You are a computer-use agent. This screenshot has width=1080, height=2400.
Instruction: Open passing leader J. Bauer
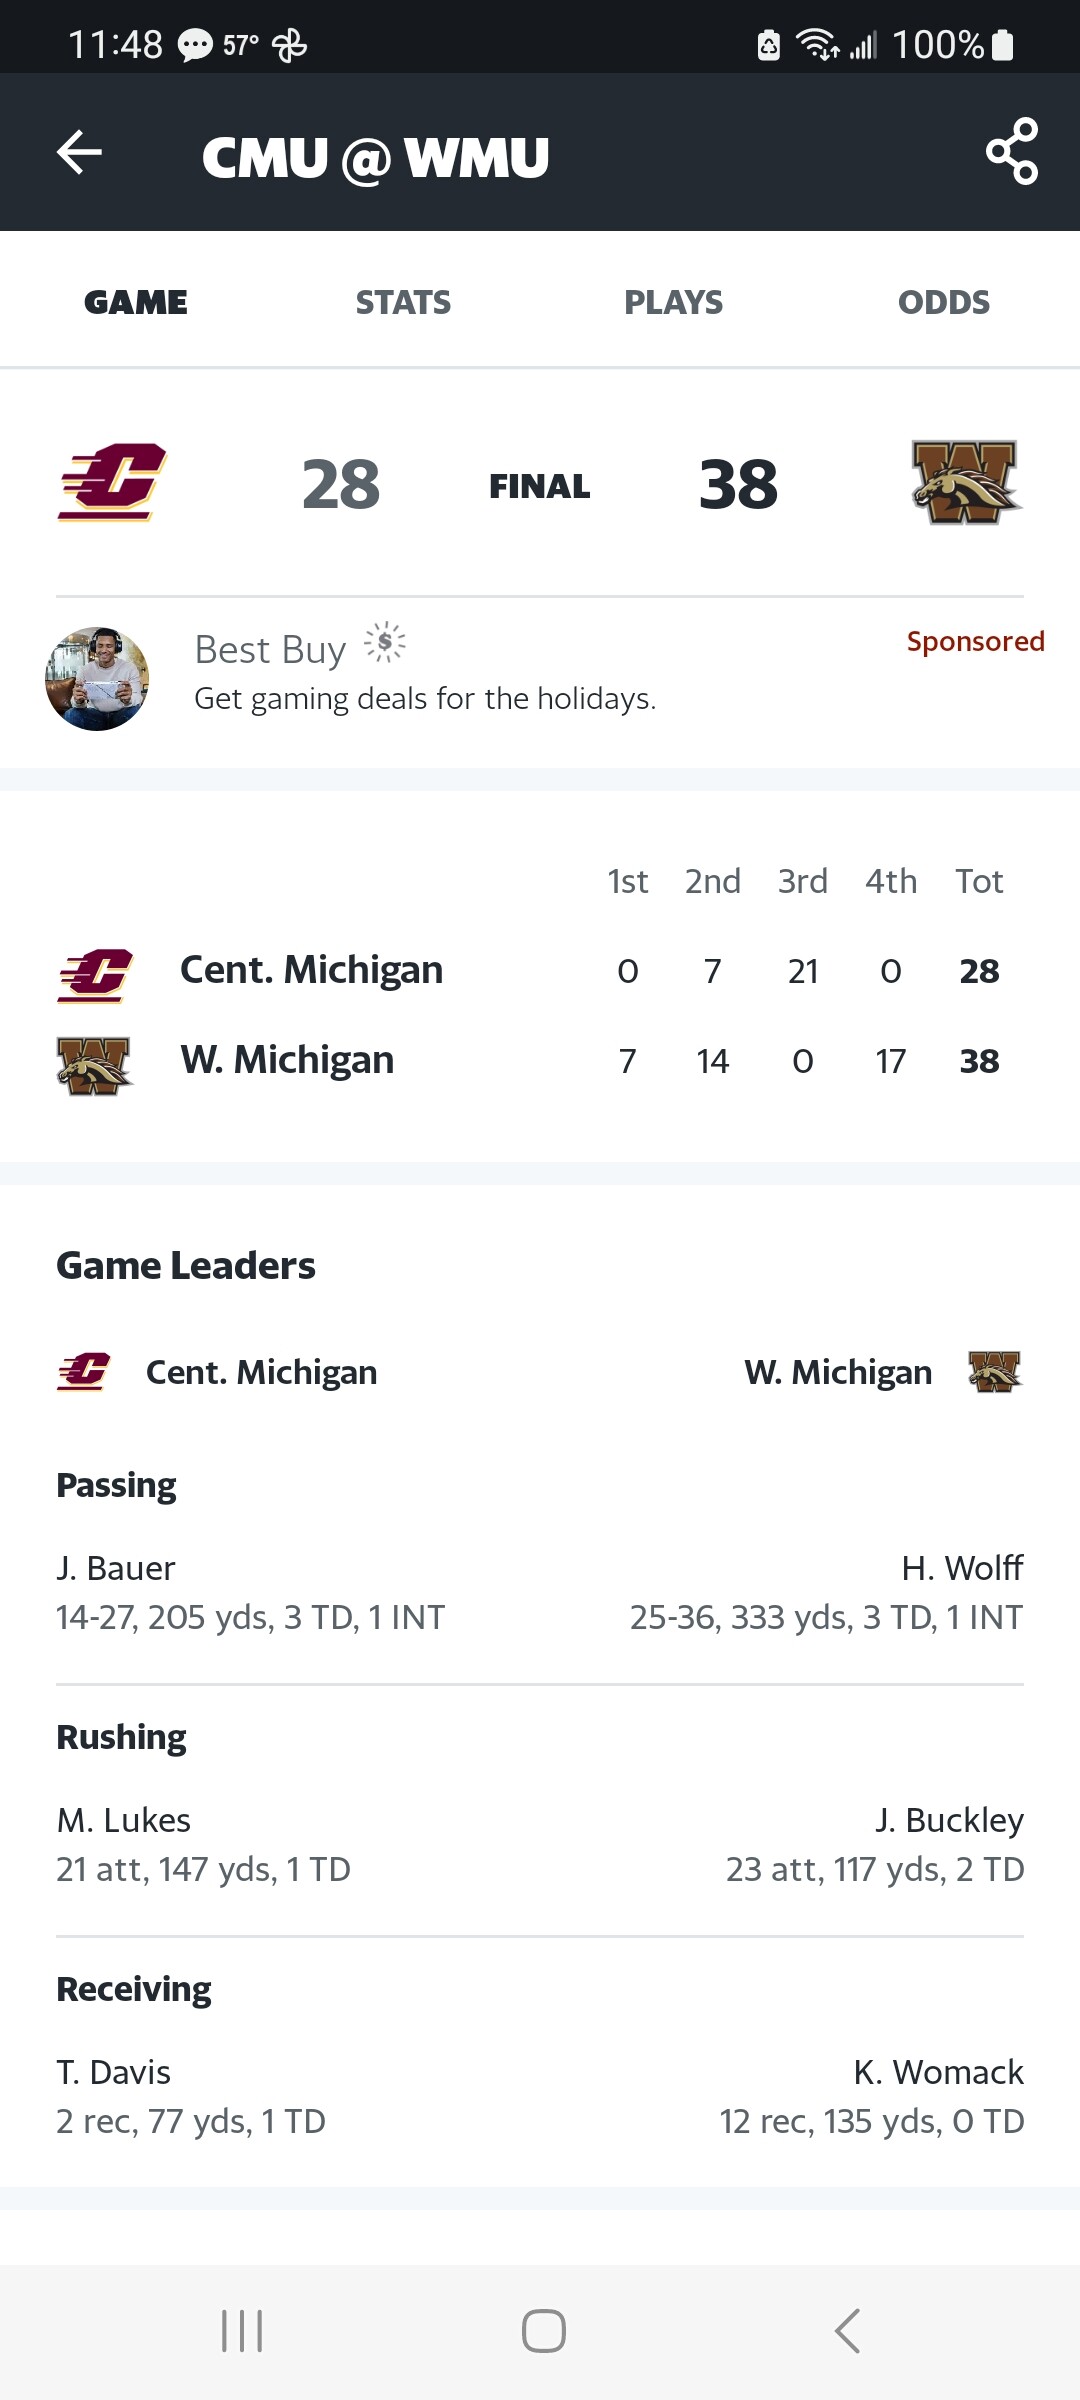[x=116, y=1568]
